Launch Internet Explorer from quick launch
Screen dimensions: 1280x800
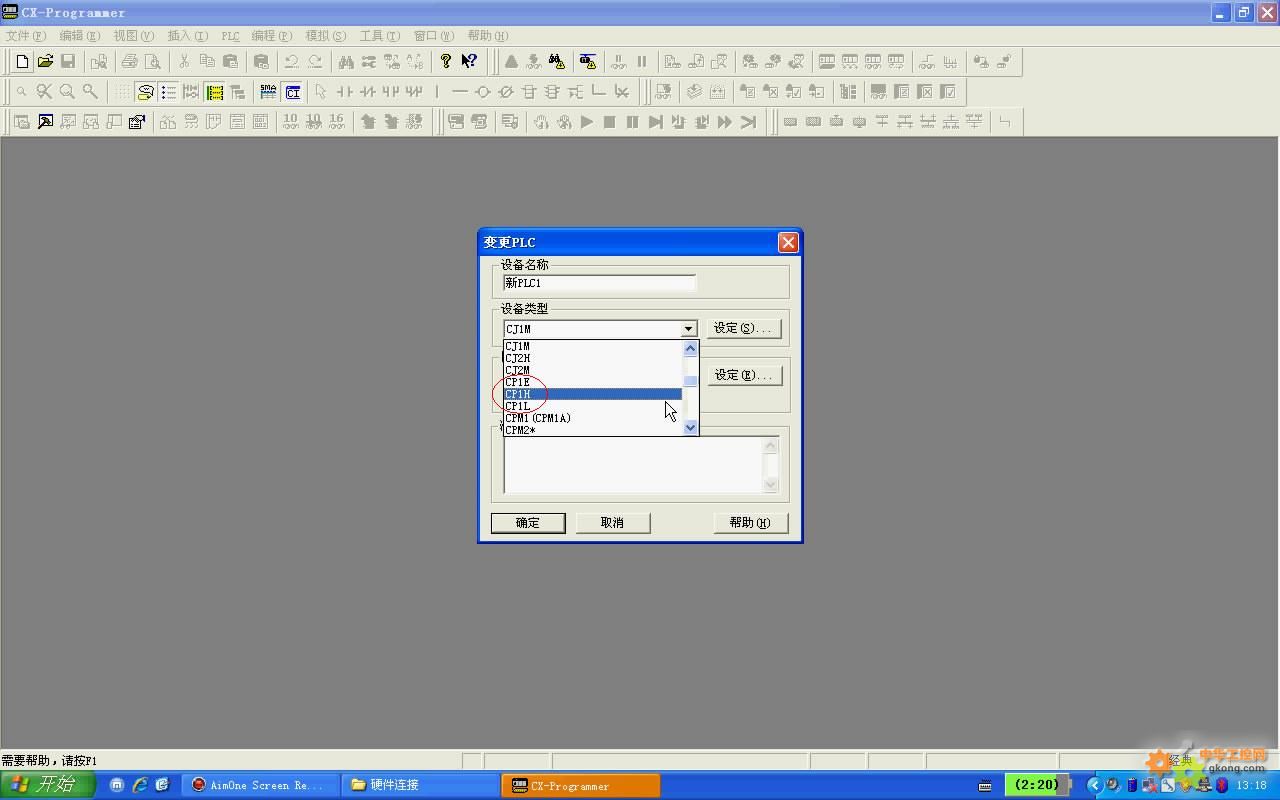coord(140,785)
